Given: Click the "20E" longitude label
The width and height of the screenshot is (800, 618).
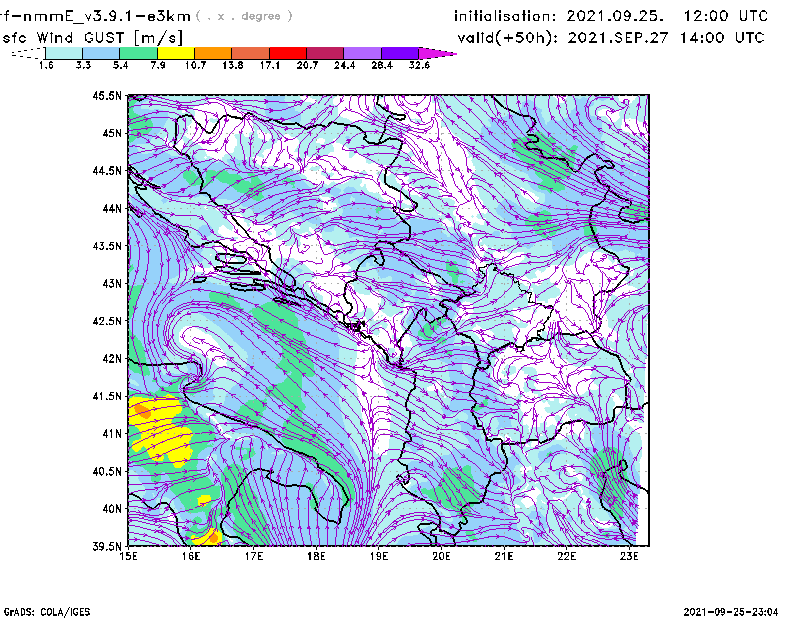Looking at the screenshot, I should pyautogui.click(x=441, y=556).
